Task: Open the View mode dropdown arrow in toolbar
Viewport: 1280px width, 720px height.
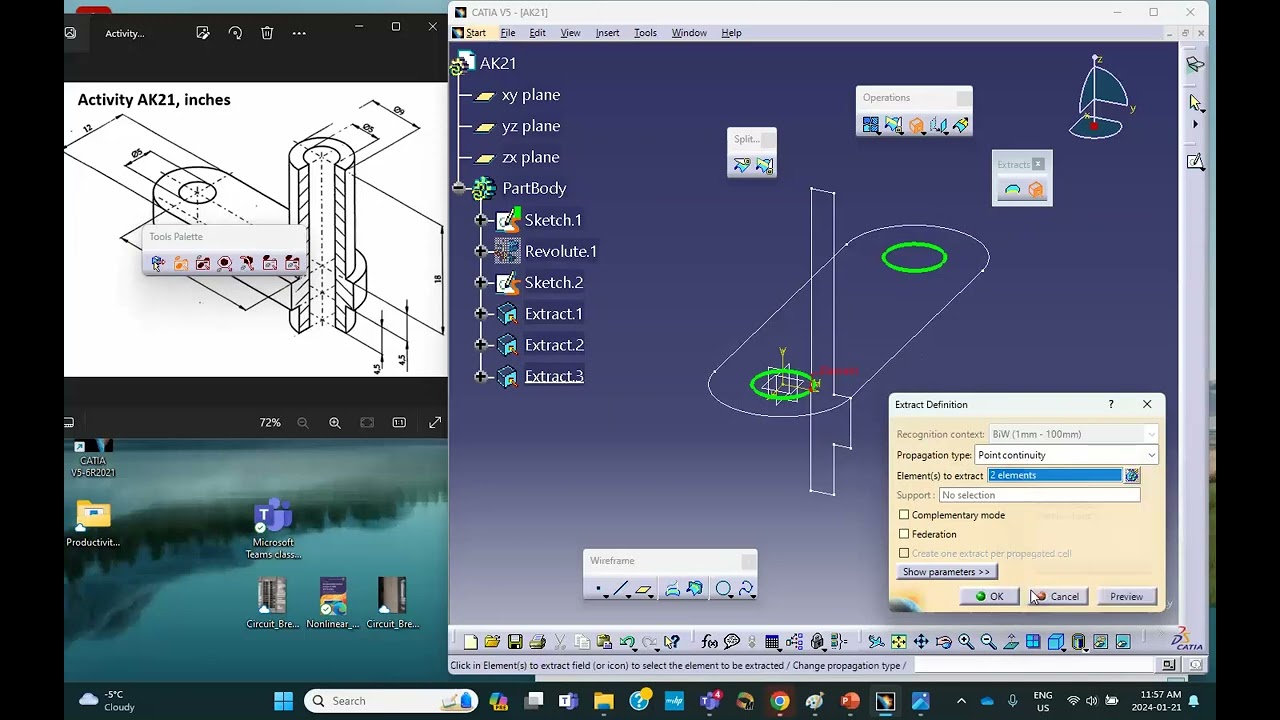Action: 1087,649
